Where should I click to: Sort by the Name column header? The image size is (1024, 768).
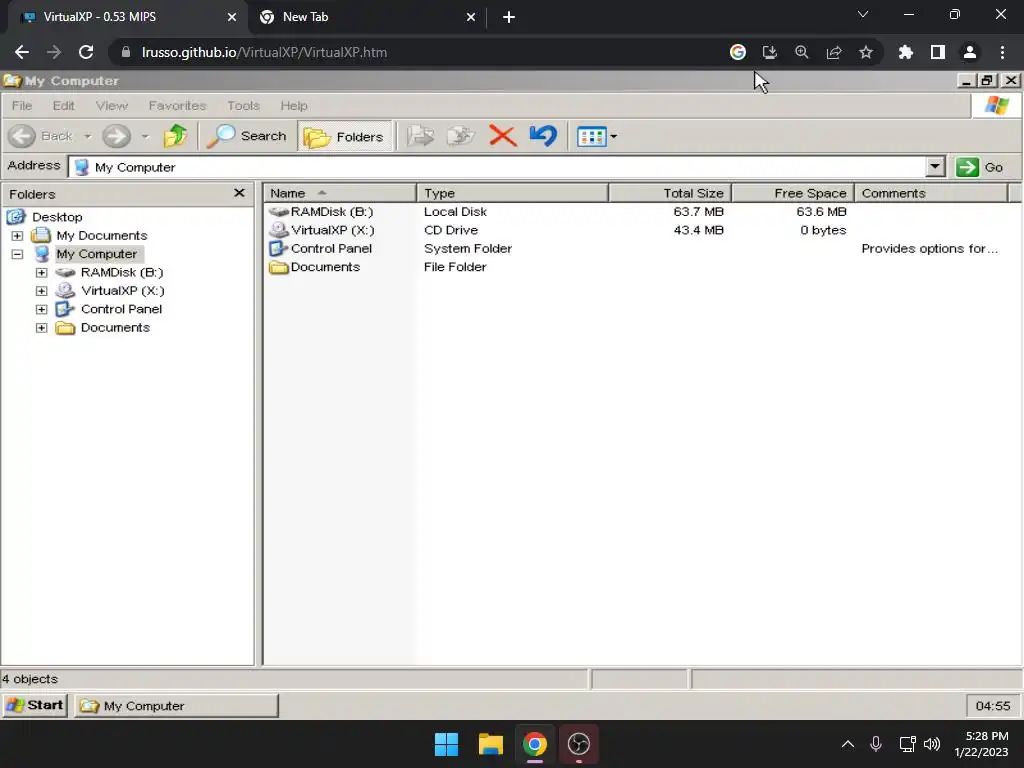(x=340, y=193)
